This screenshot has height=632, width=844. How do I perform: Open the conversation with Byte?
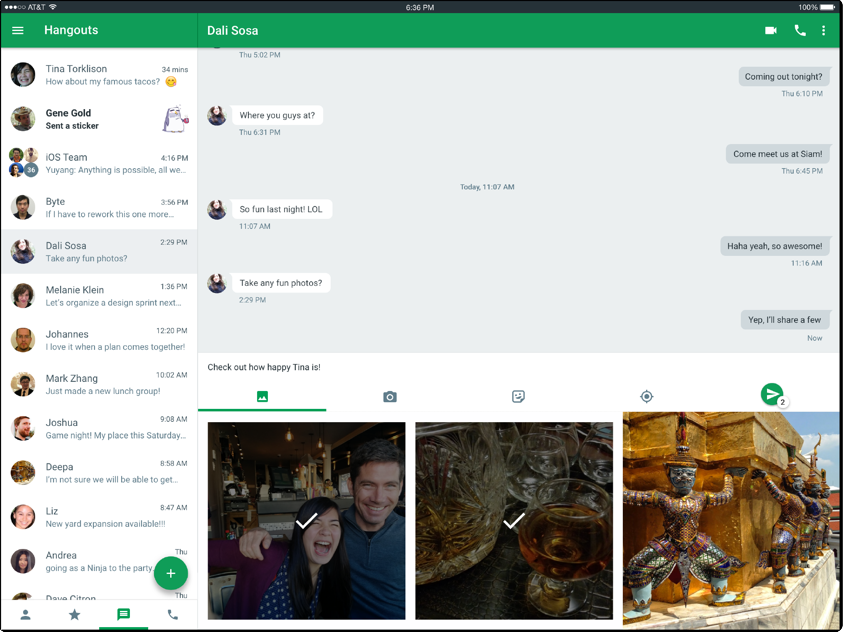[x=99, y=207]
